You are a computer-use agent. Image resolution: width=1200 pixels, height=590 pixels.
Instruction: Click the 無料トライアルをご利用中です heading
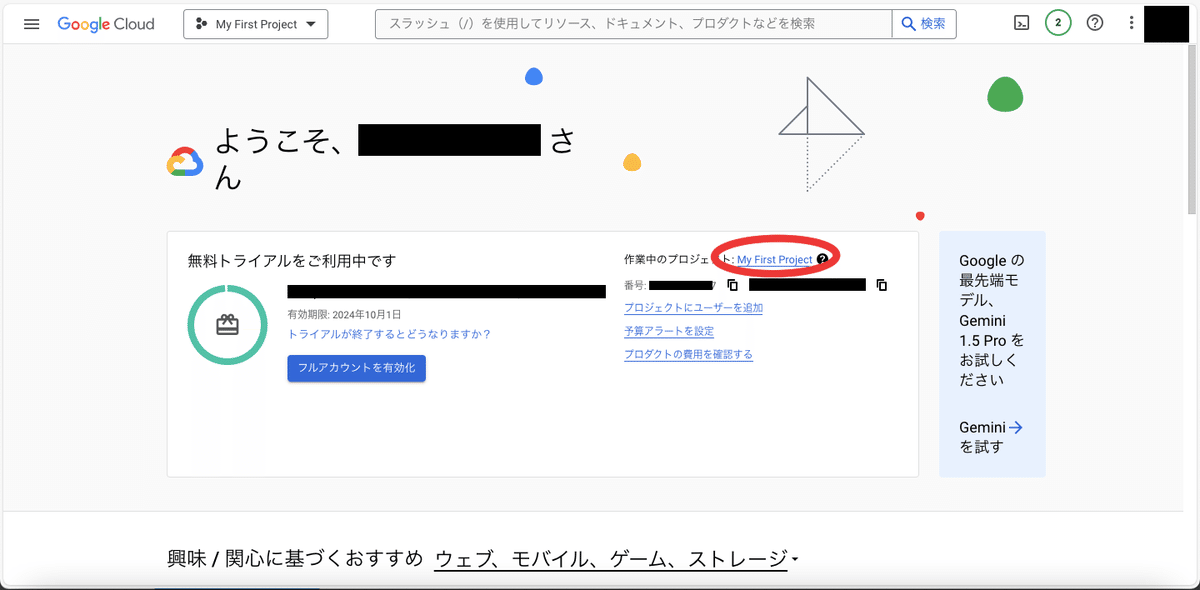point(292,261)
